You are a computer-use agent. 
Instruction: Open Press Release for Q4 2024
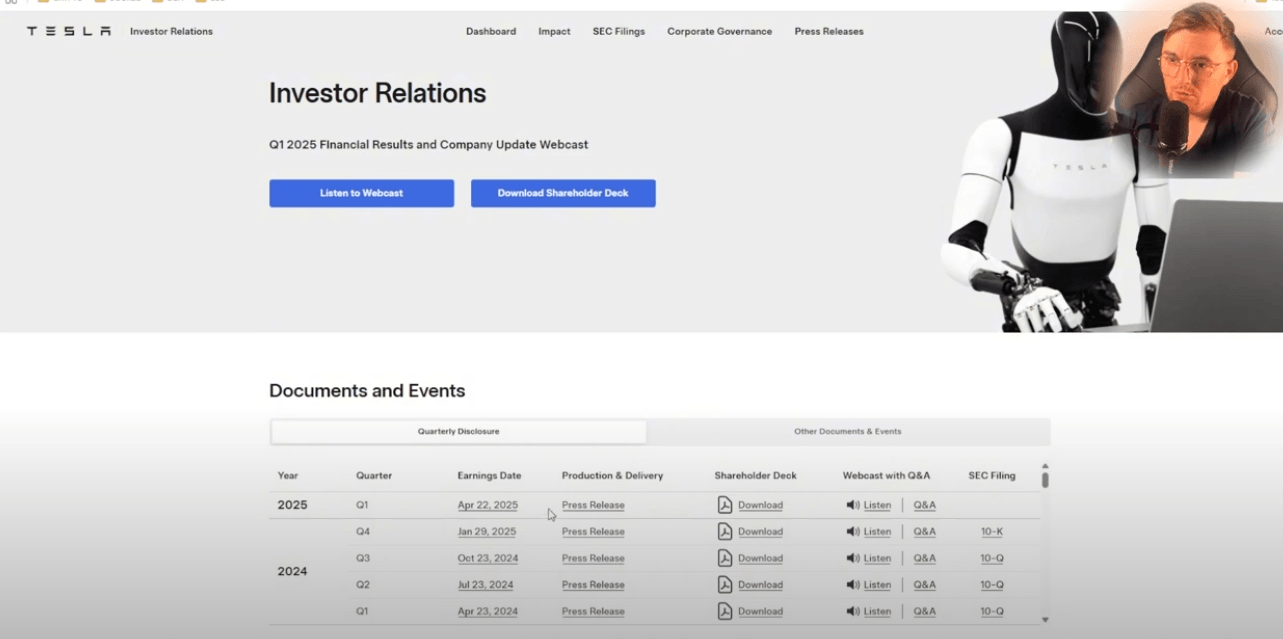click(593, 532)
